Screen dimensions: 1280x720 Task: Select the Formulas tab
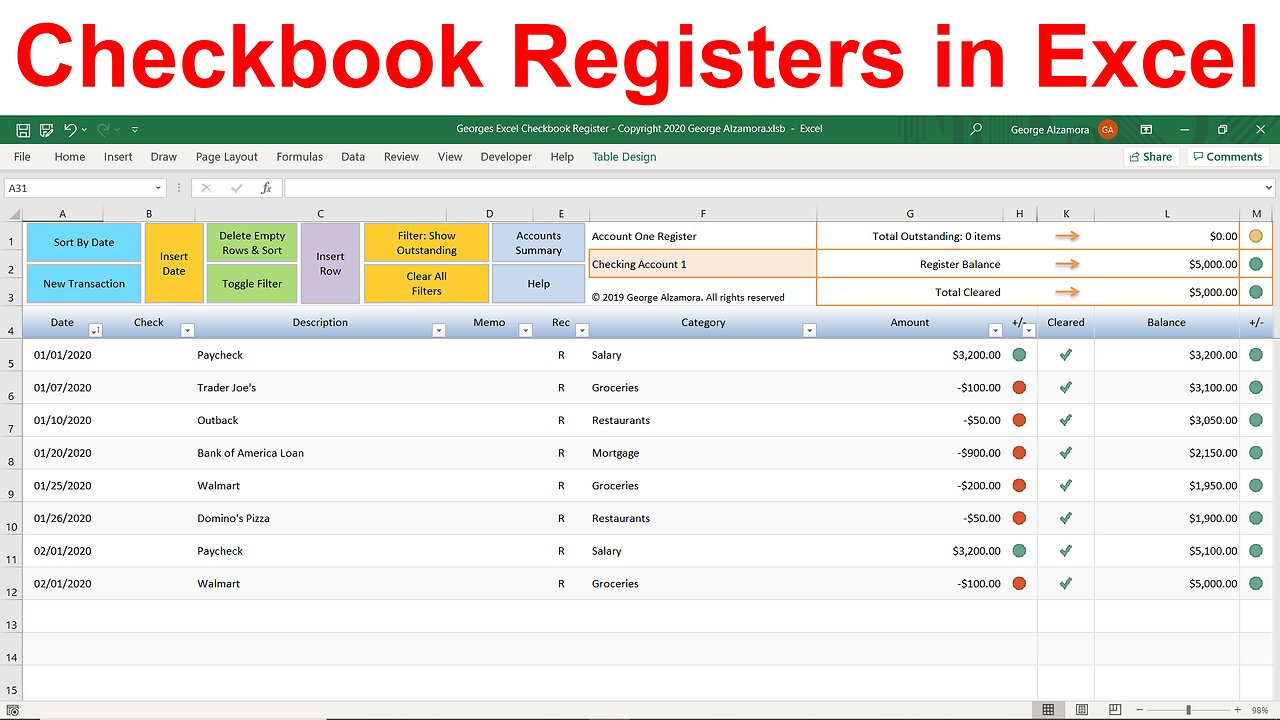pyautogui.click(x=300, y=157)
